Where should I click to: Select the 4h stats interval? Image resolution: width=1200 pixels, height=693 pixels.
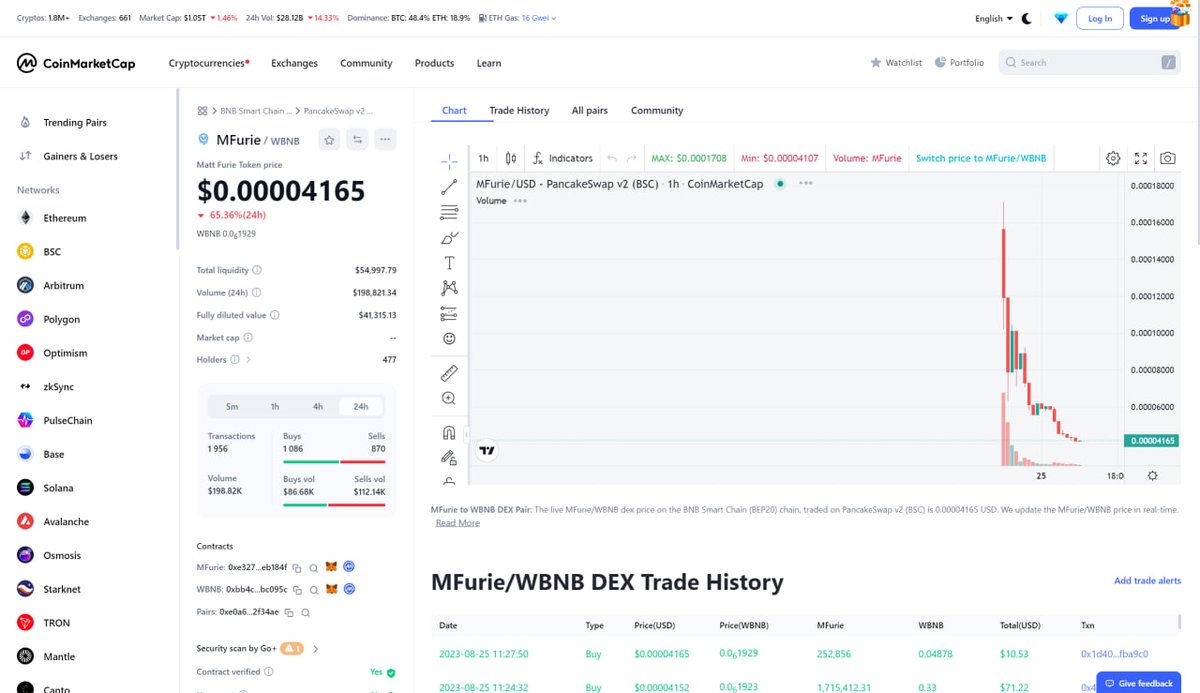[x=318, y=406]
